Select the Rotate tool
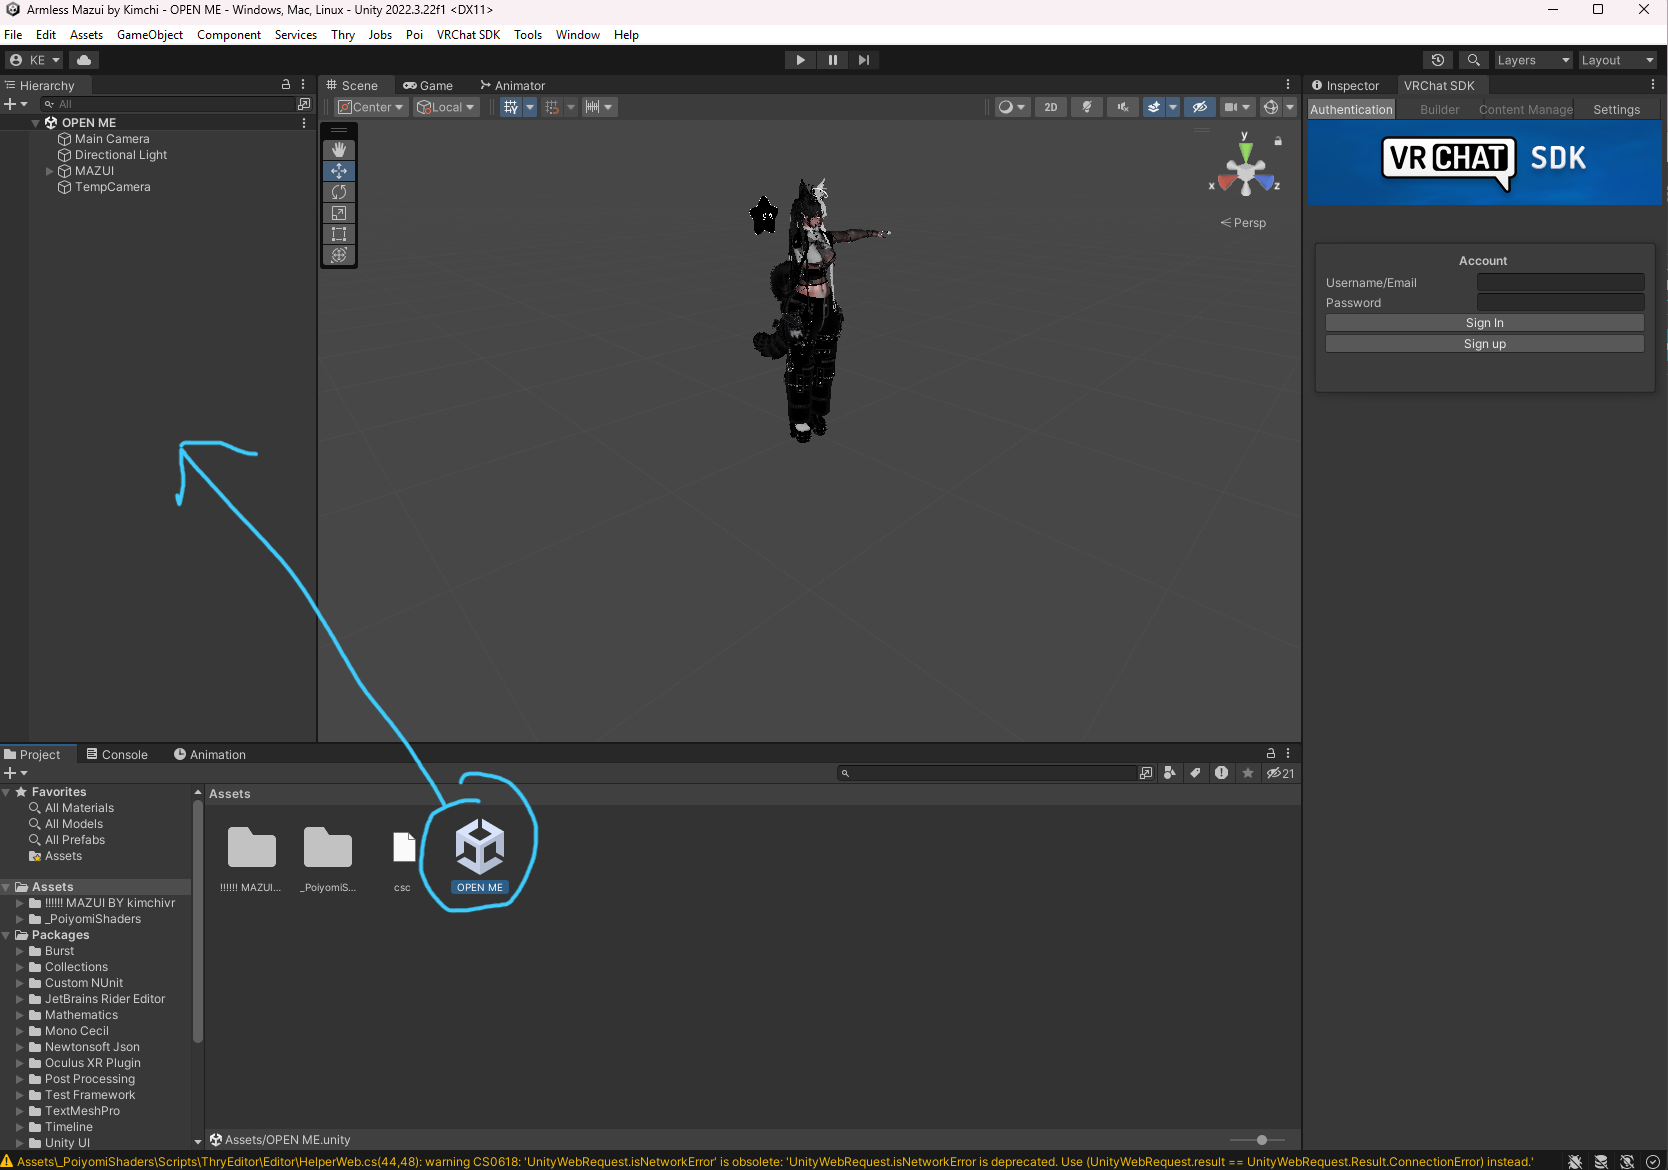 (x=339, y=192)
